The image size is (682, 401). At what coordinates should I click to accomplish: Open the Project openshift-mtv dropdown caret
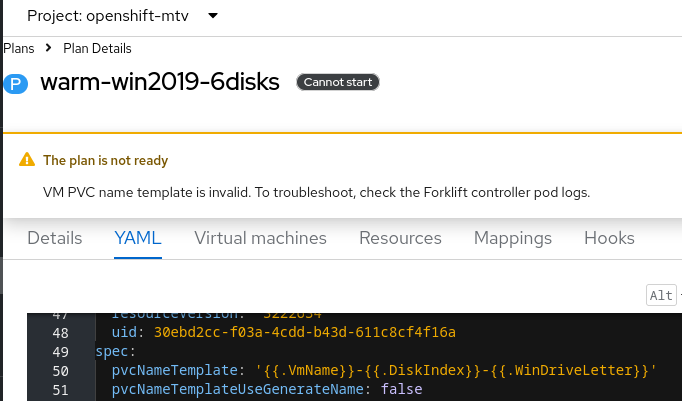(x=215, y=16)
